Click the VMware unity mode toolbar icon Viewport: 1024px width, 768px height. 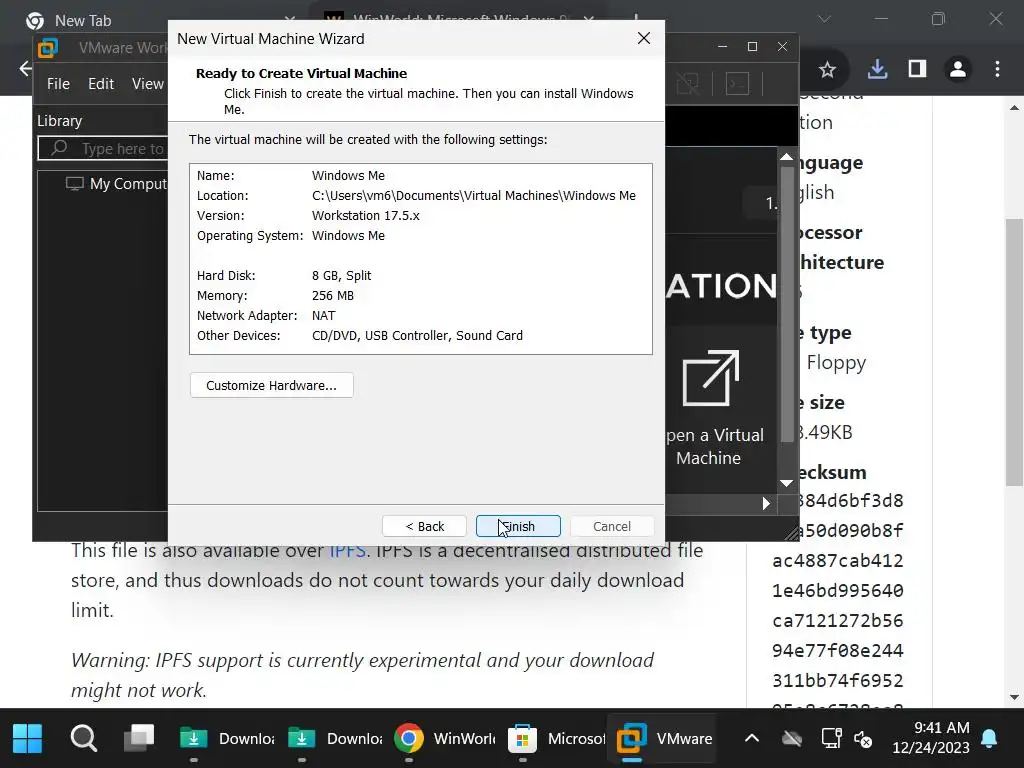point(688,84)
